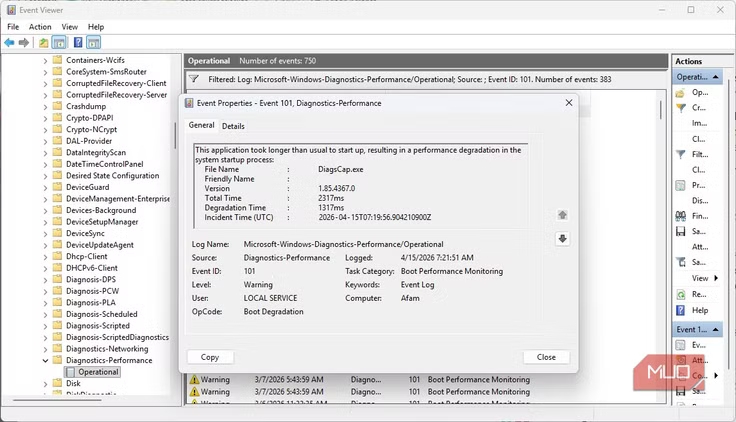736x422 pixels.
Task: Click the Up One Level folder icon
Action: pos(43,43)
